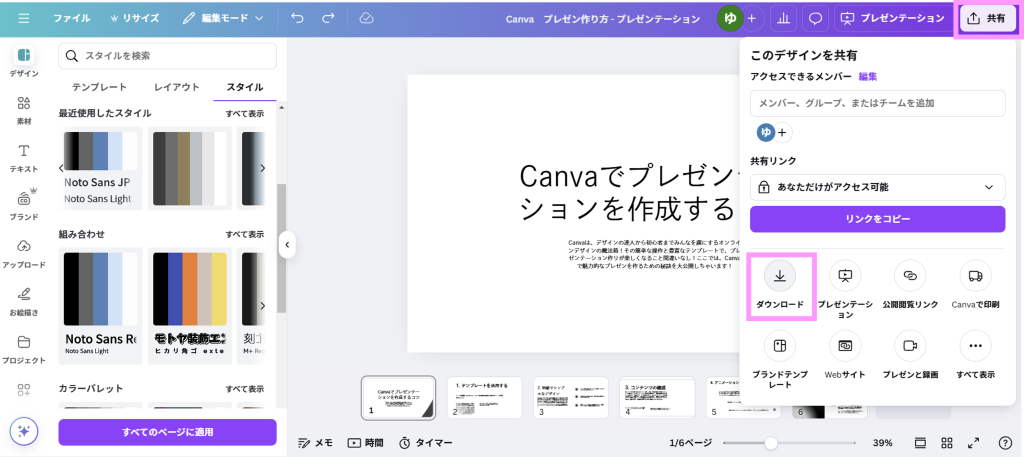Open the Elements (素材) sidebar panel
Screen dimensions: 1024x457
24,108
